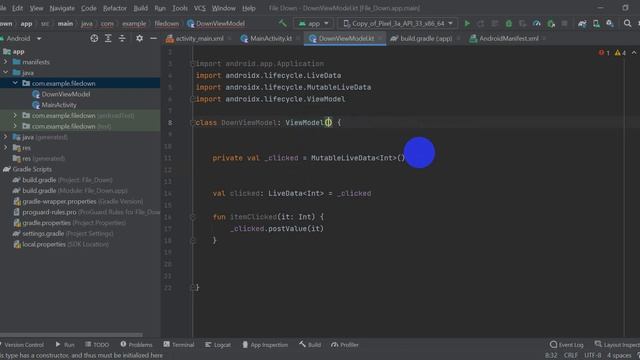Click the fold arrow beside the imports
The height and width of the screenshot is (360, 640).
click(193, 64)
